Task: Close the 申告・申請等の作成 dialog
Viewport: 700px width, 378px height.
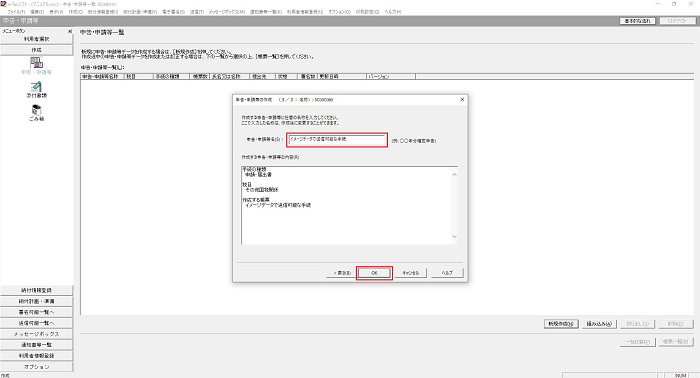Action: 462,100
